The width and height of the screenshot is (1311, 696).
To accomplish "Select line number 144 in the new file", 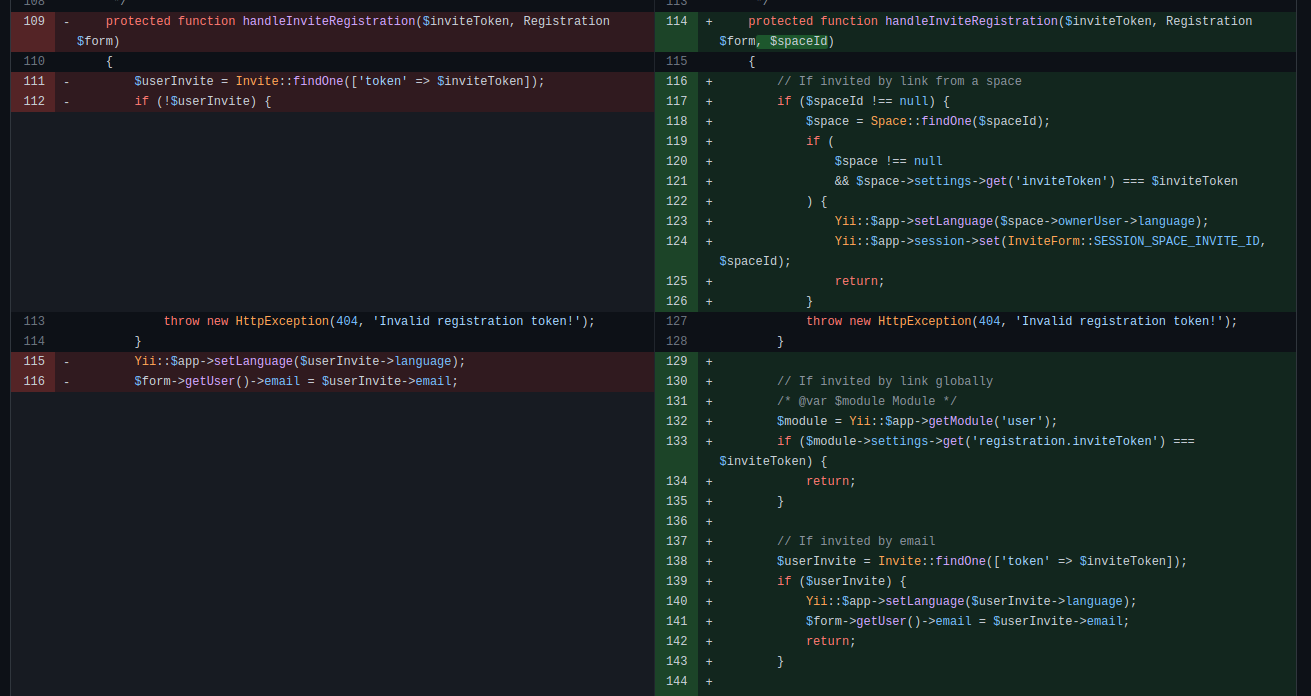I will [676, 681].
